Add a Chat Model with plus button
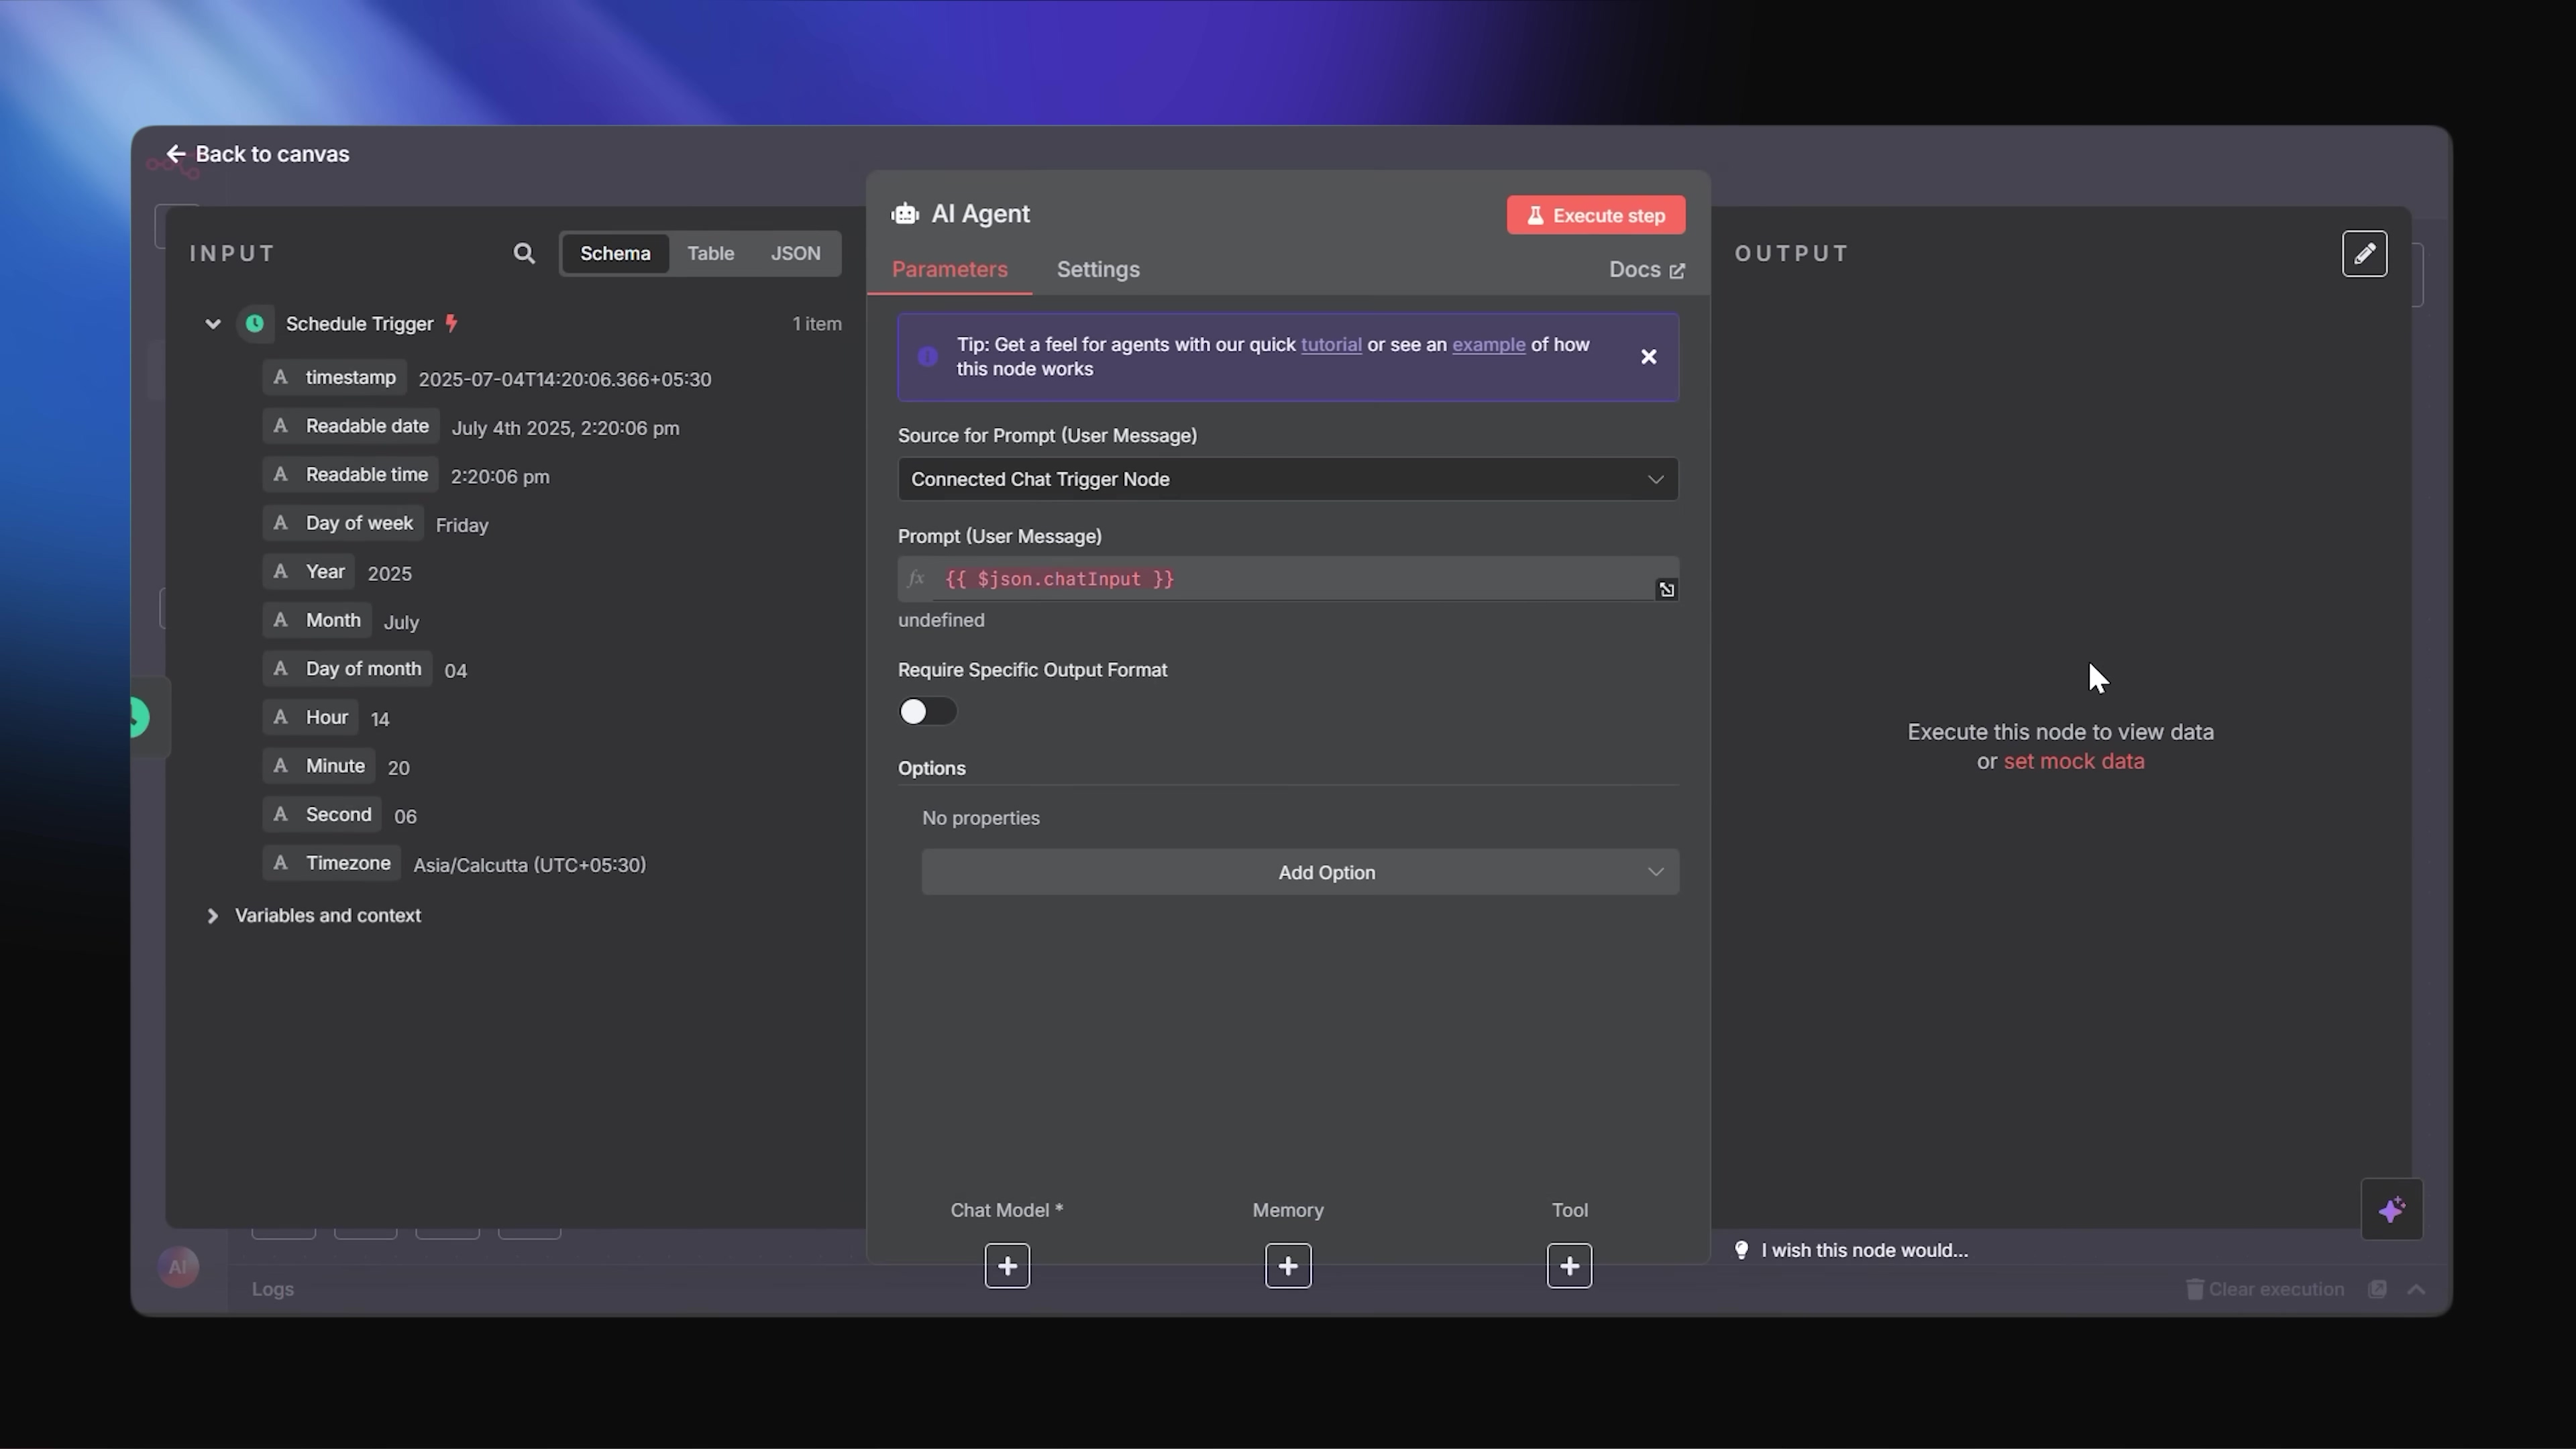 pyautogui.click(x=1007, y=1267)
